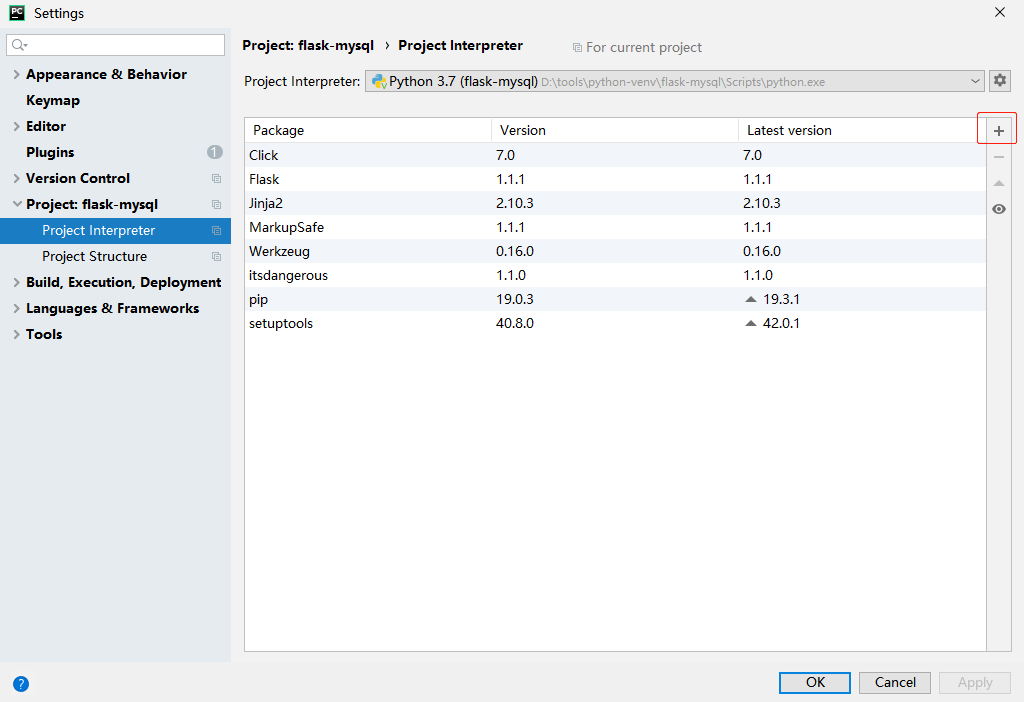
Task: Select the Jinja2 package row
Action: pos(615,203)
